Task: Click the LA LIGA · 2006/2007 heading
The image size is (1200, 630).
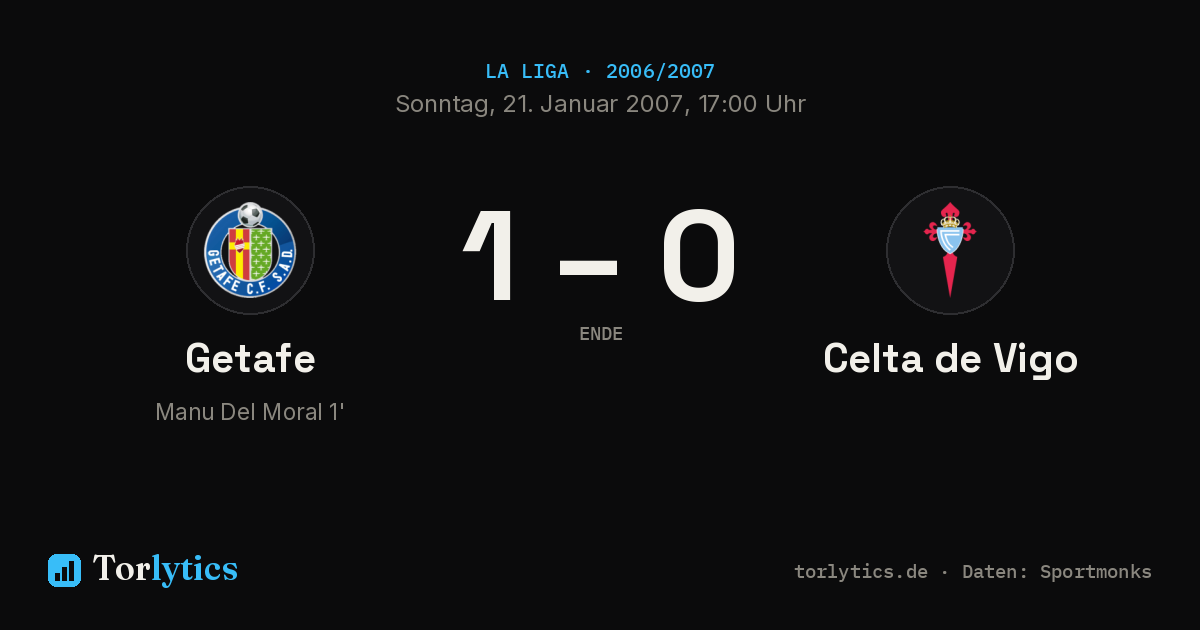Action: point(600,71)
